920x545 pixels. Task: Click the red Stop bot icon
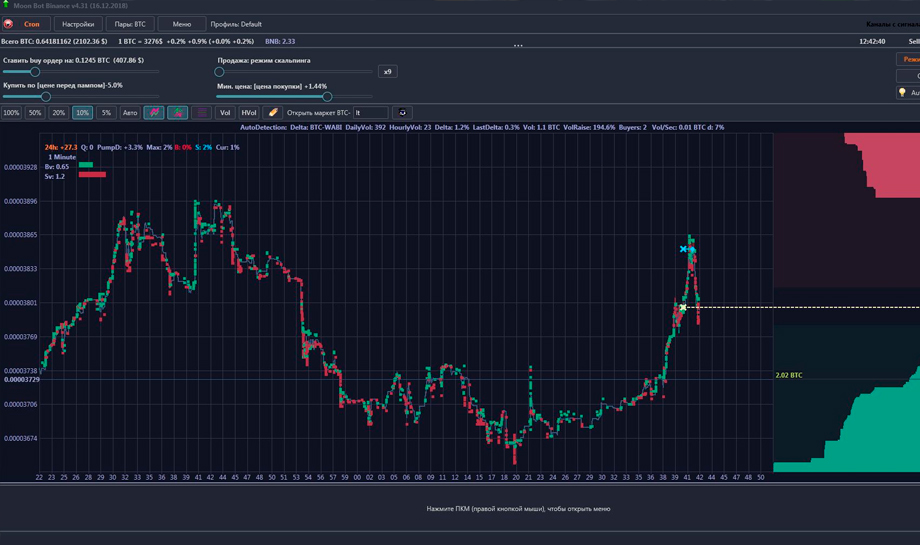9,23
